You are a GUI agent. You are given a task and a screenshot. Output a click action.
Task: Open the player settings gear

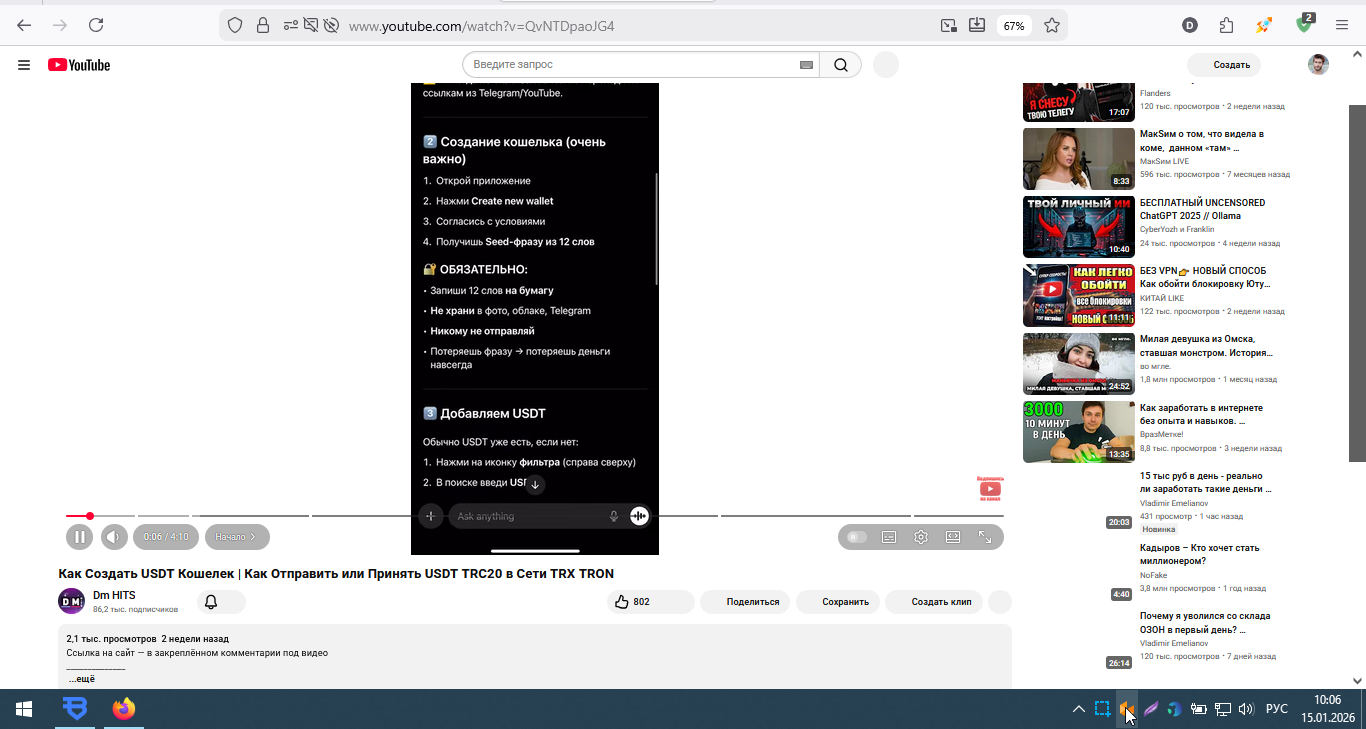(921, 537)
